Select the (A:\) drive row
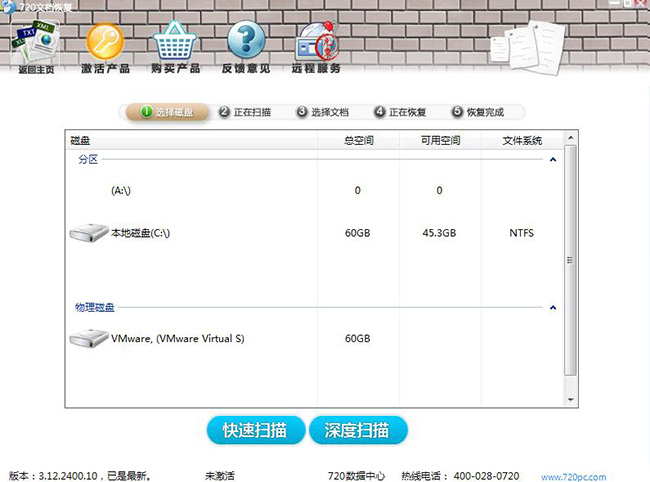 click(315, 191)
